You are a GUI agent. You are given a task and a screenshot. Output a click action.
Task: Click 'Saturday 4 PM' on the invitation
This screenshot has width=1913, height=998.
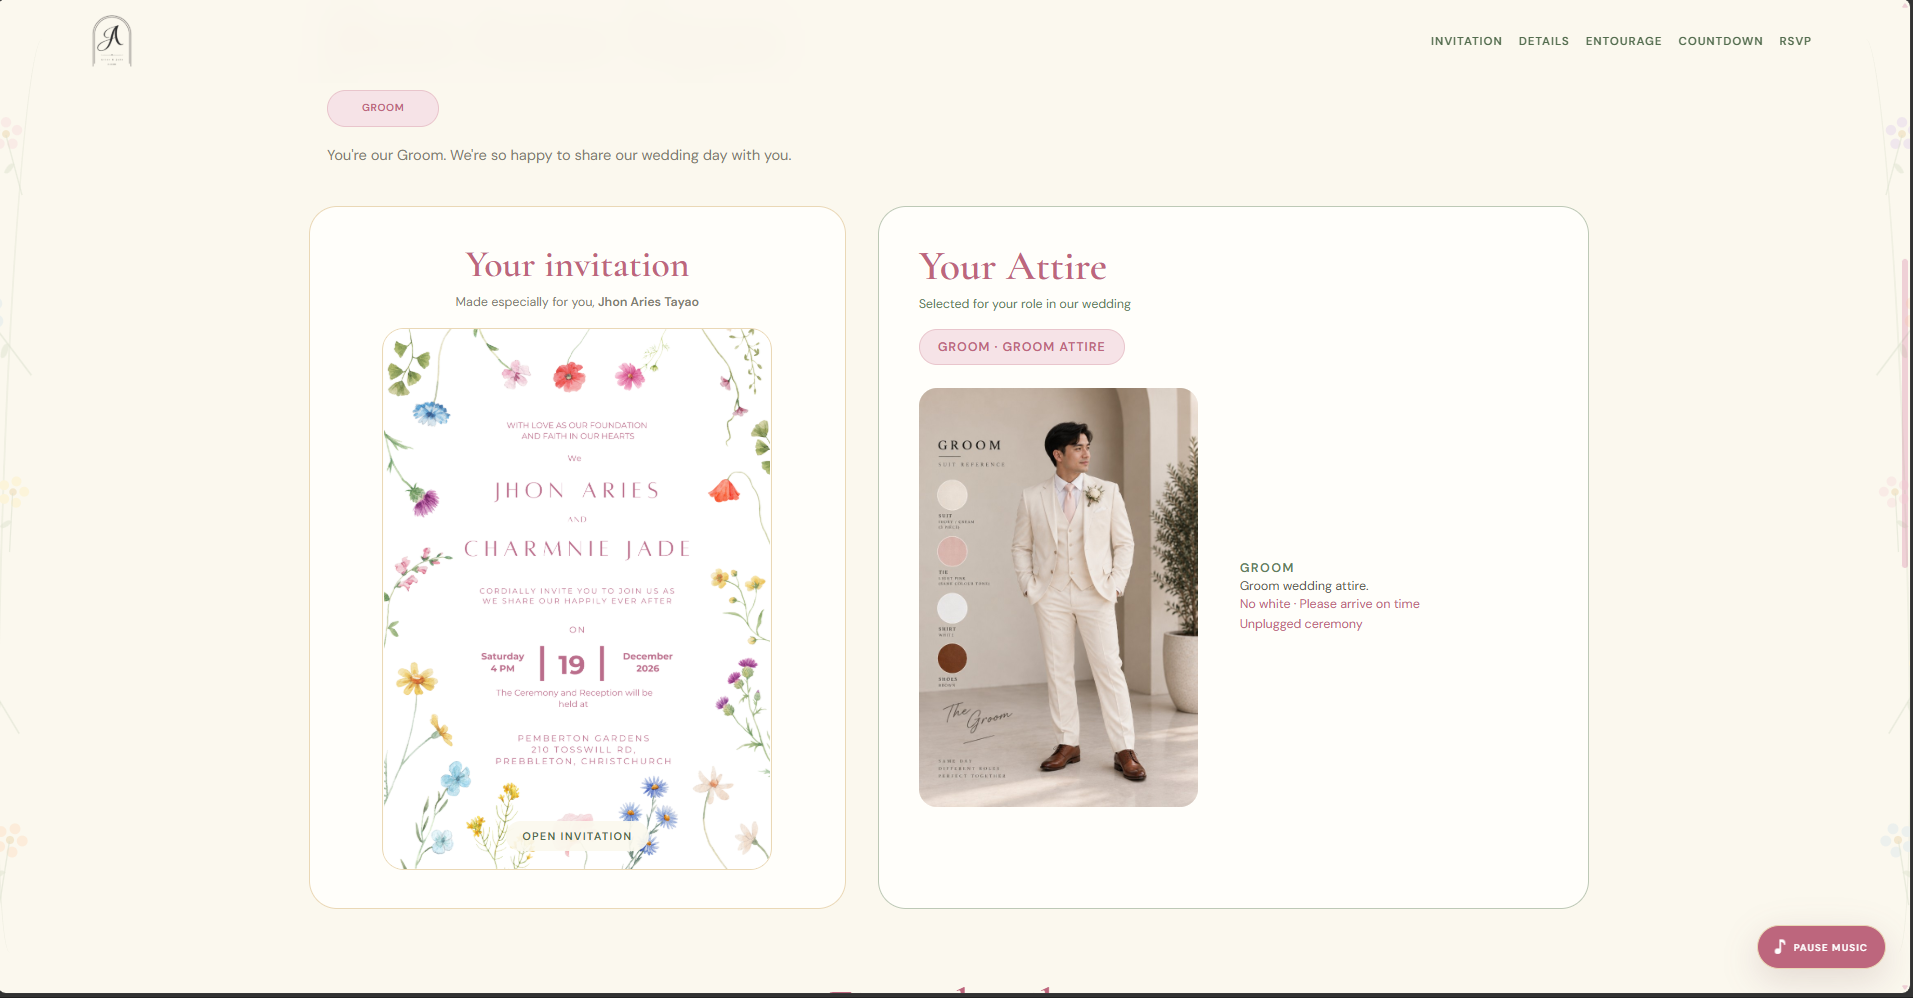[502, 662]
